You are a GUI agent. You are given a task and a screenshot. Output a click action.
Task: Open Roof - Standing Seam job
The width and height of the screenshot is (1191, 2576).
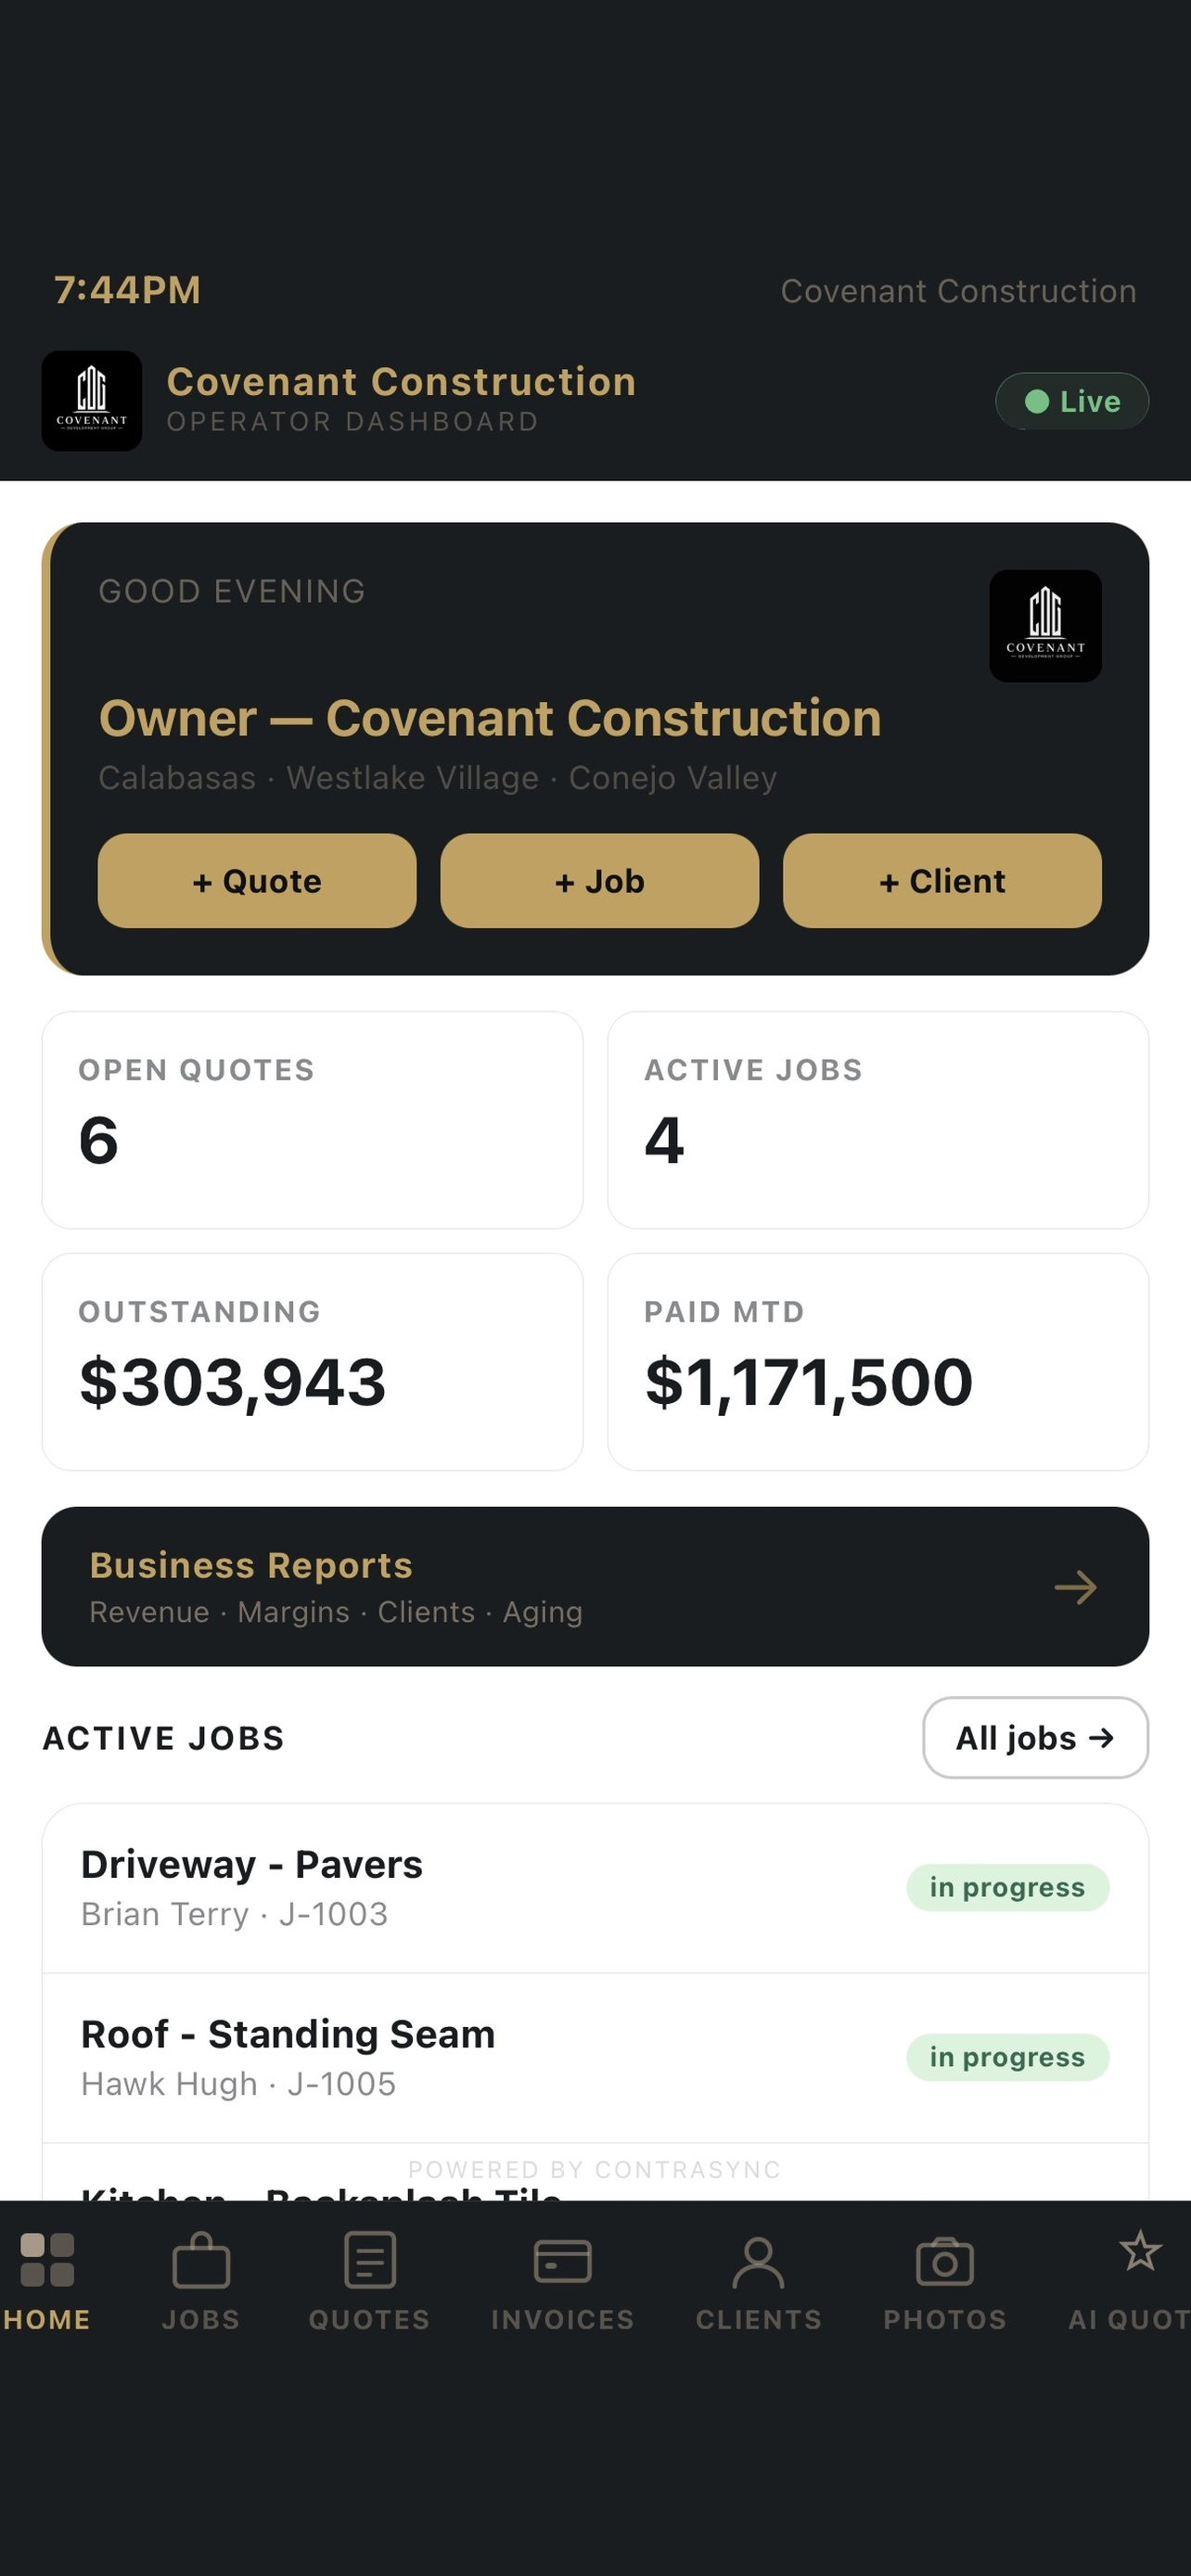pos(595,2058)
